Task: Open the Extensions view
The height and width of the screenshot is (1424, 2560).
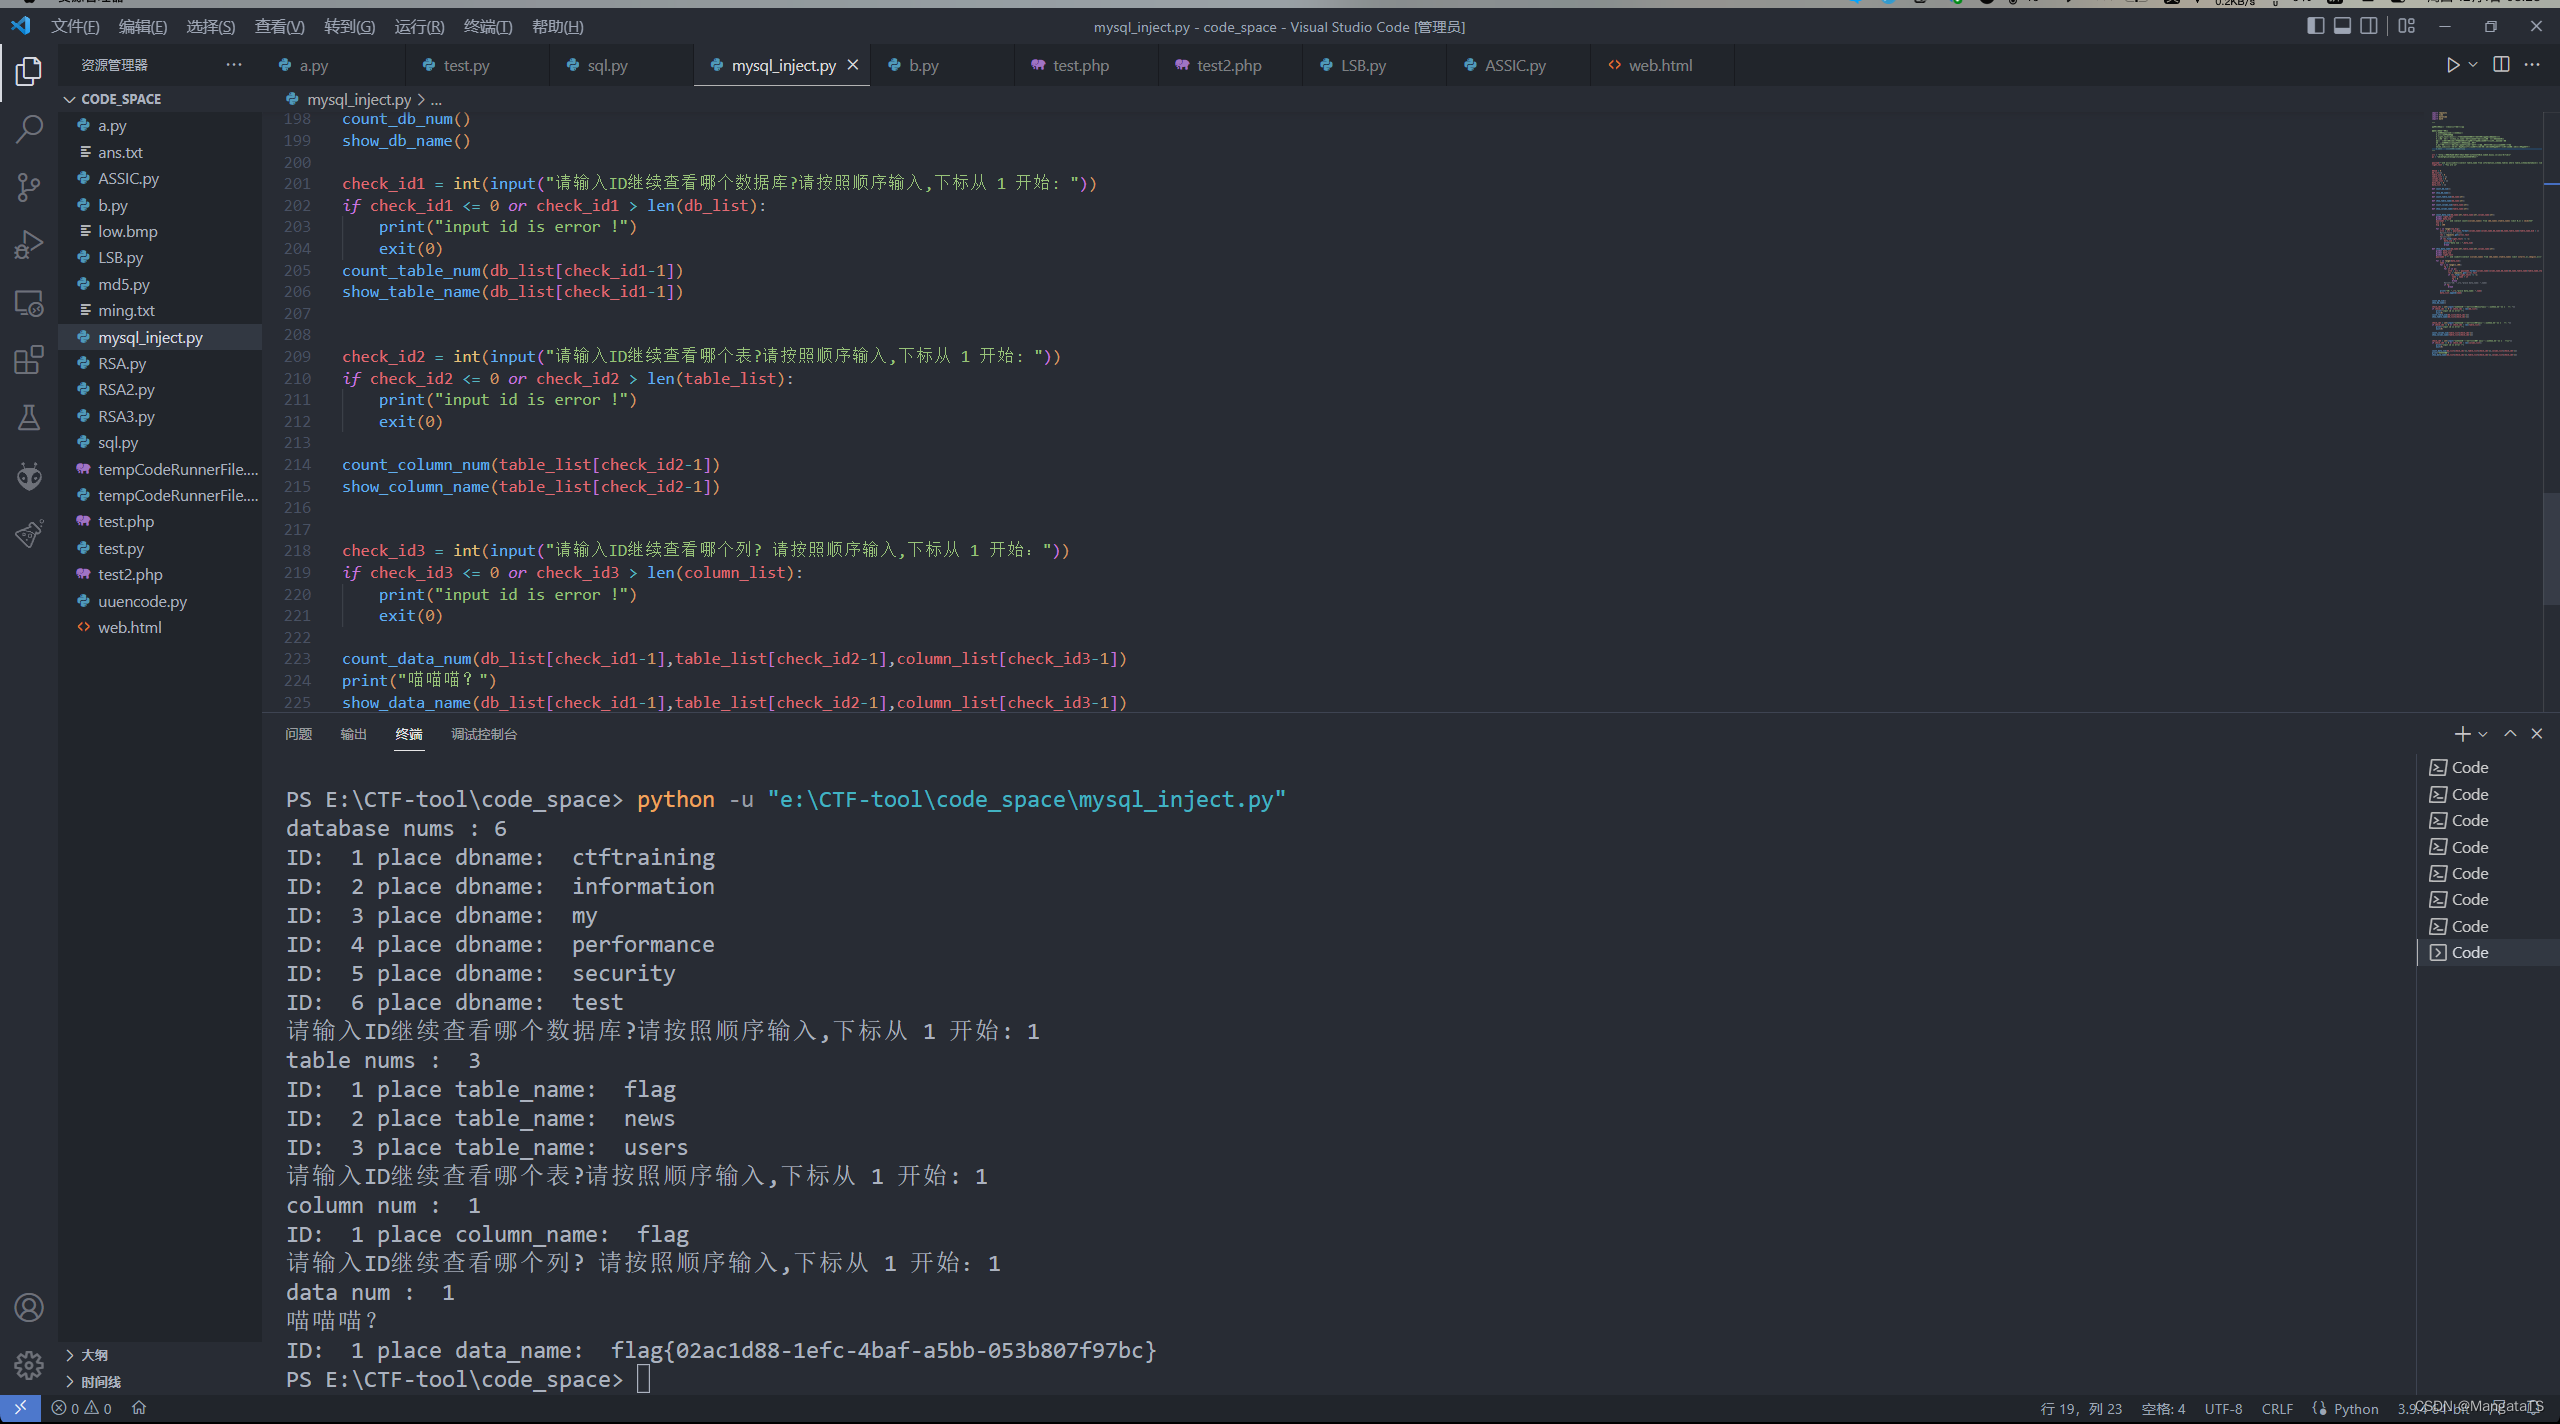Action: 29,360
